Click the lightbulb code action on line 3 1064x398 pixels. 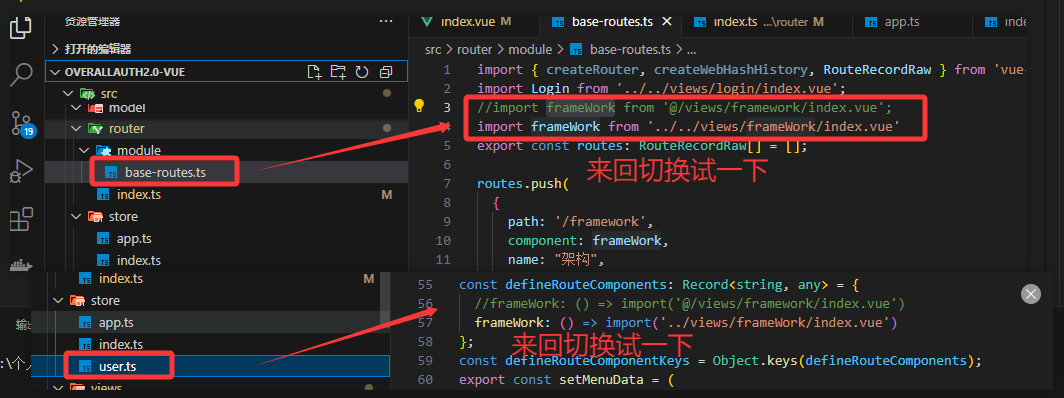419,106
